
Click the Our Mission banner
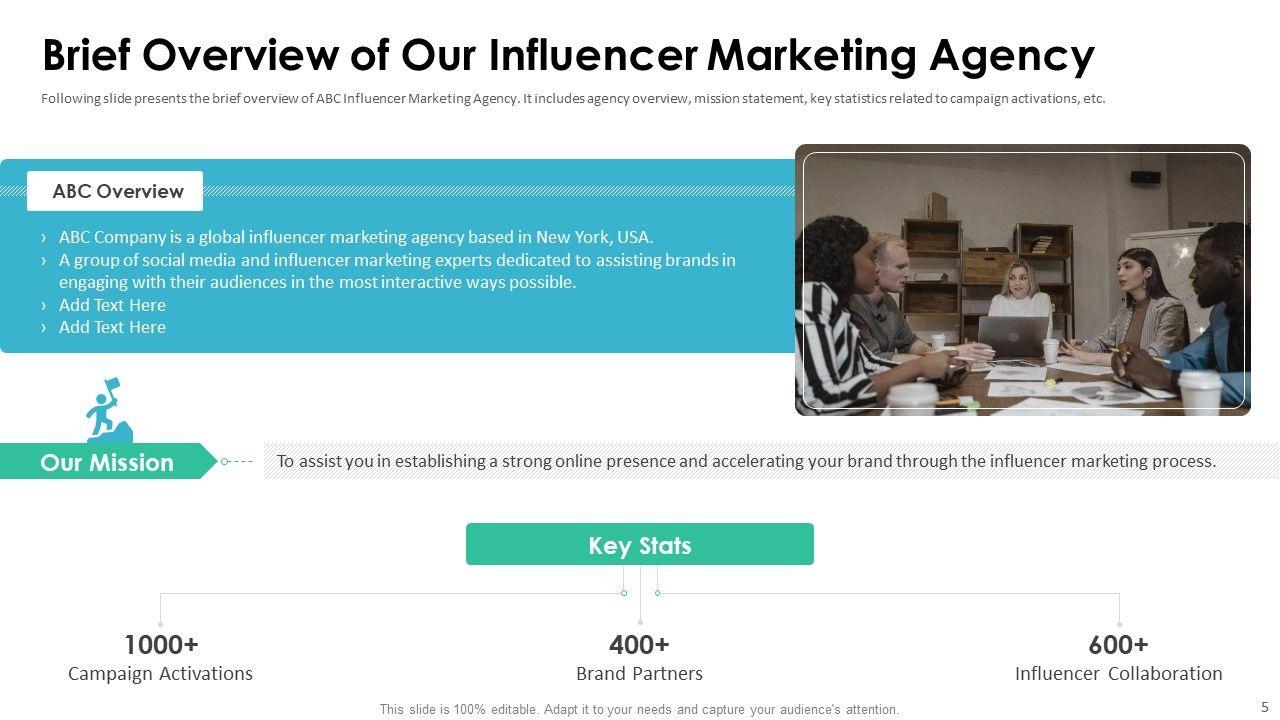pos(107,462)
